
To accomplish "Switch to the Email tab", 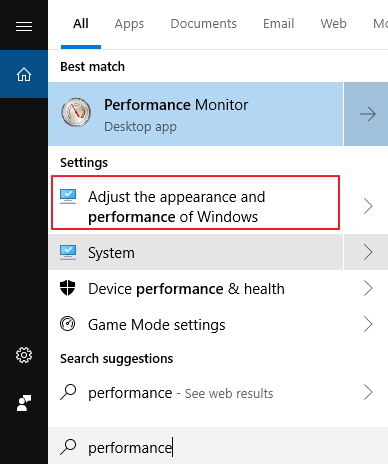I will 278,24.
